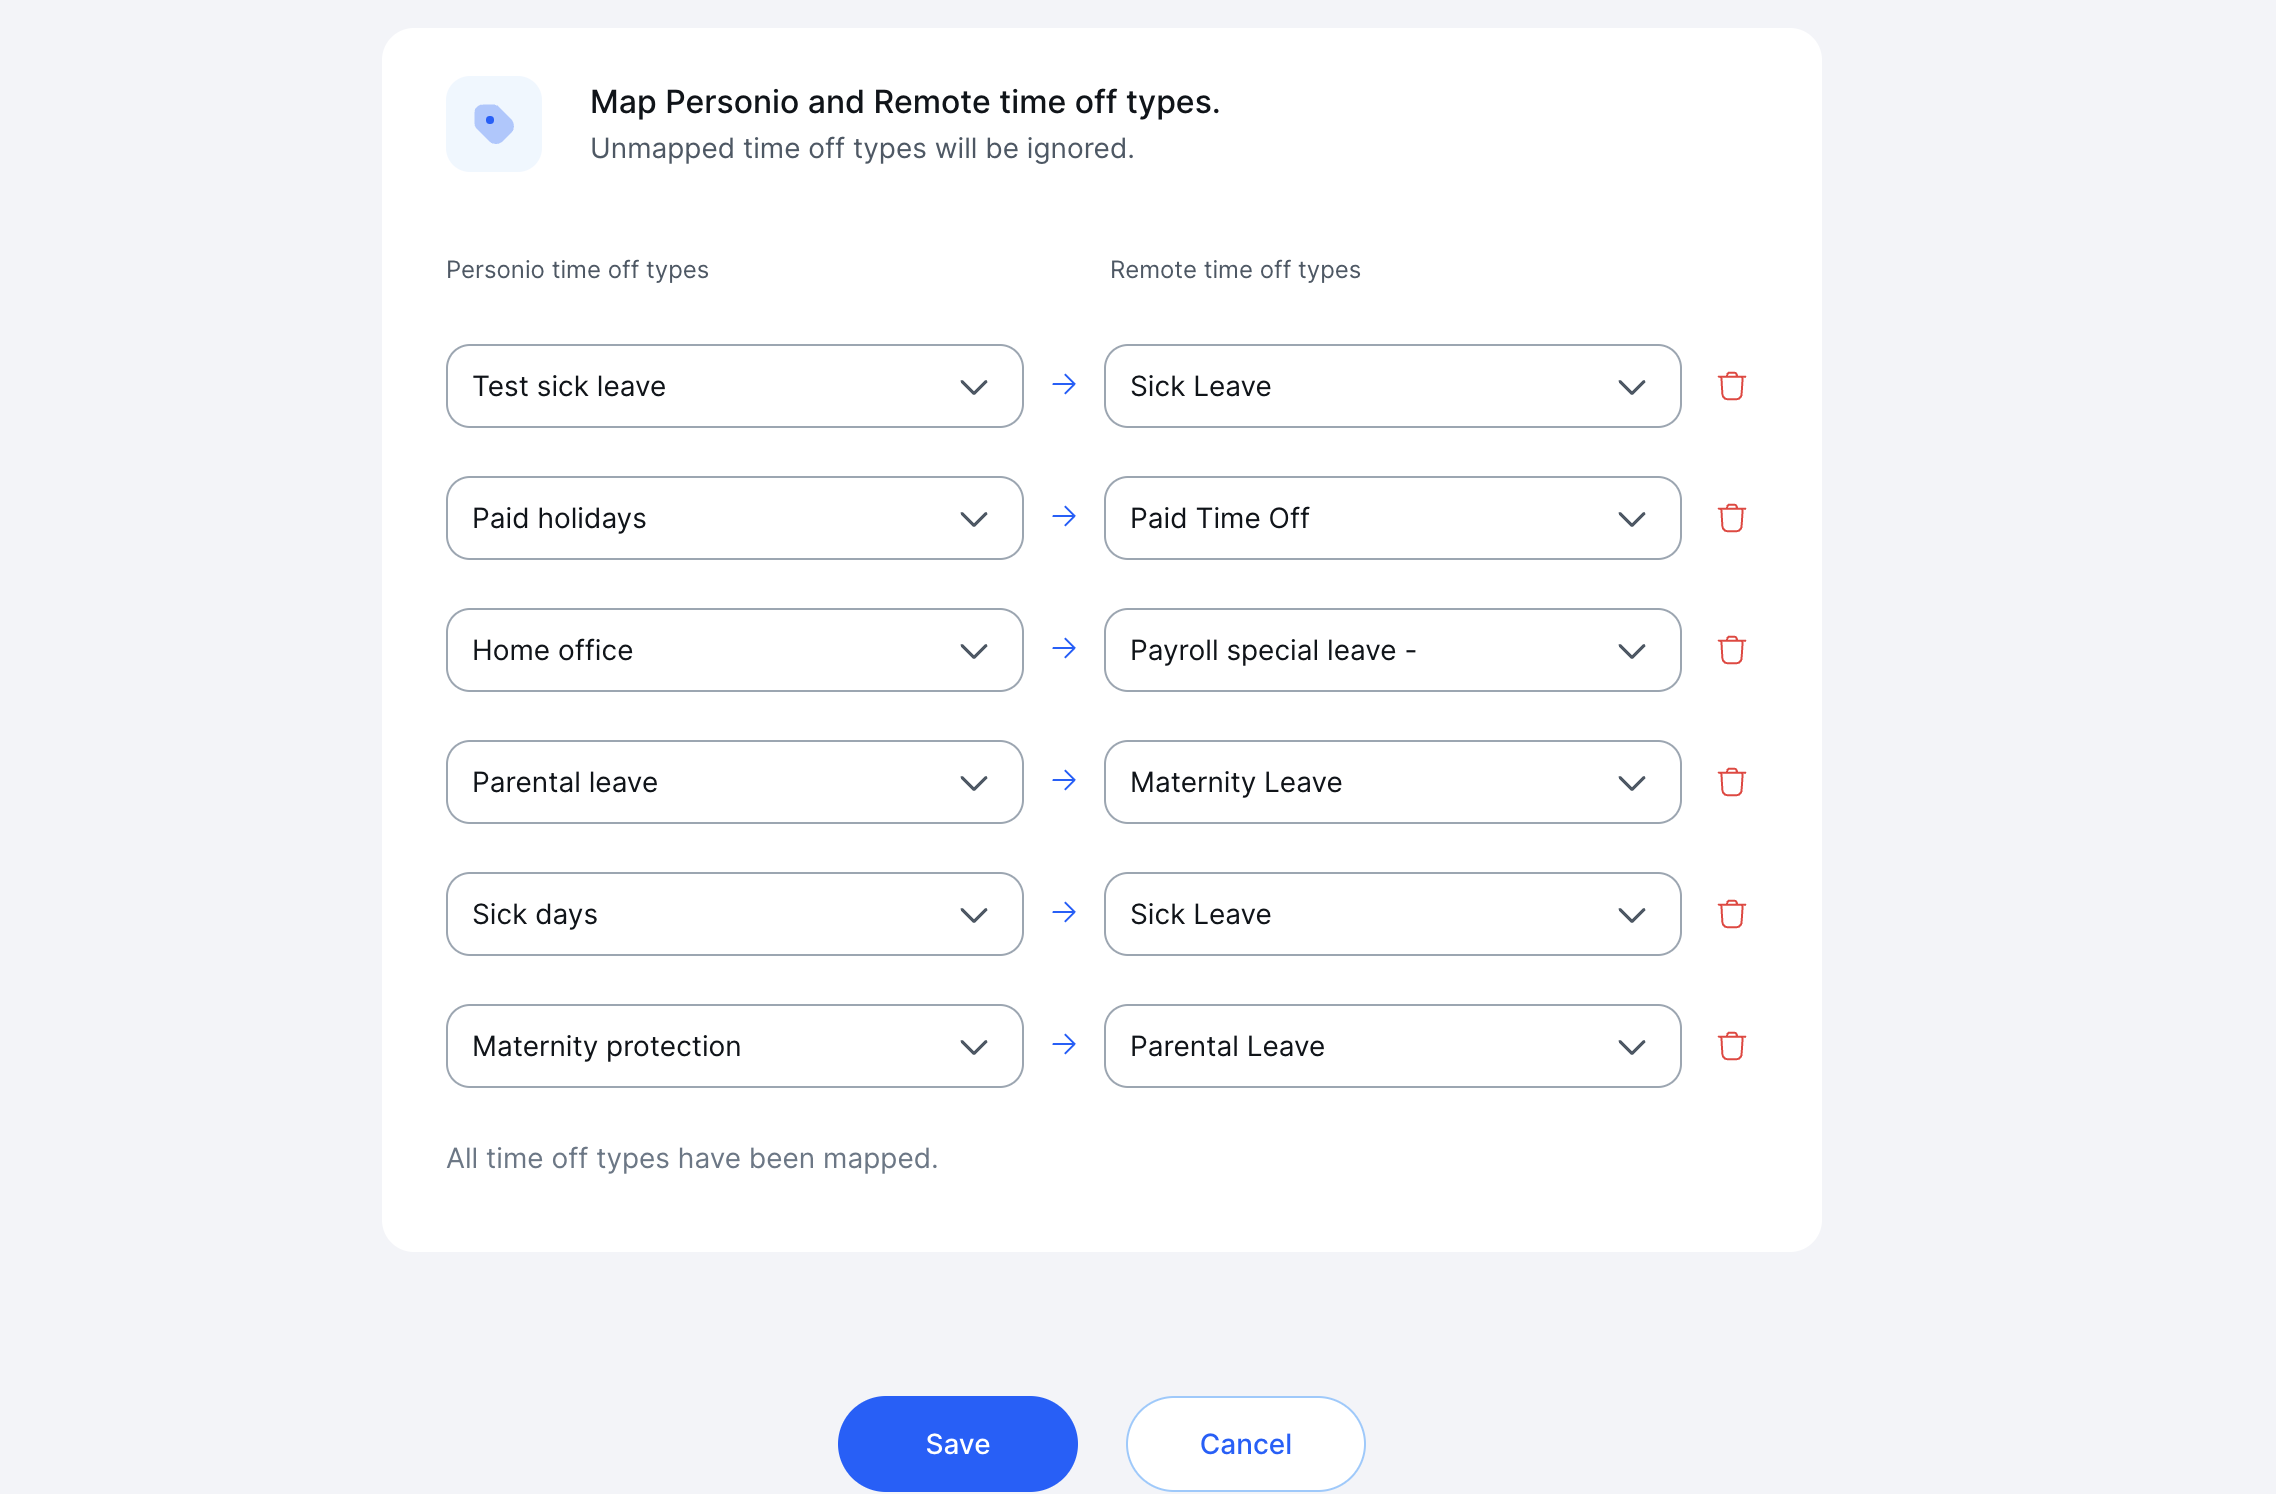Save the time off mappings
This screenshot has height=1494, width=2276.
pyautogui.click(x=957, y=1444)
